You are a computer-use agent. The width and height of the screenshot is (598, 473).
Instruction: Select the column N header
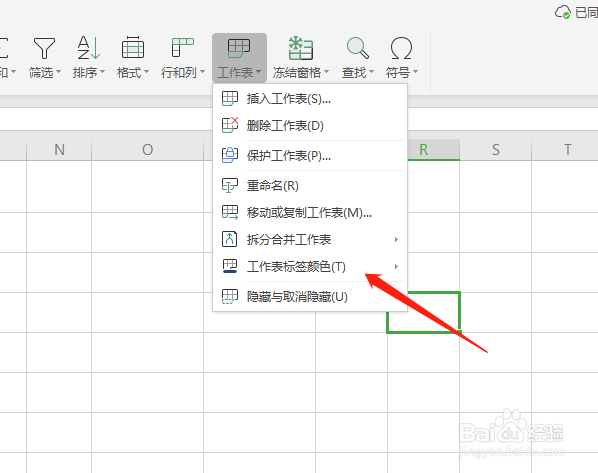pos(59,150)
